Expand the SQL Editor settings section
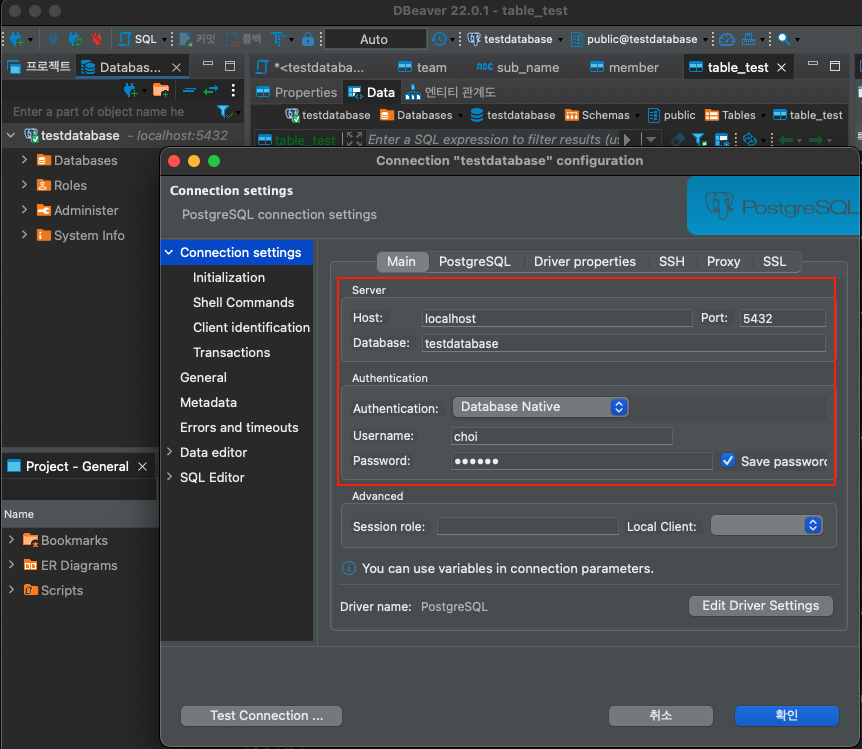 point(169,477)
